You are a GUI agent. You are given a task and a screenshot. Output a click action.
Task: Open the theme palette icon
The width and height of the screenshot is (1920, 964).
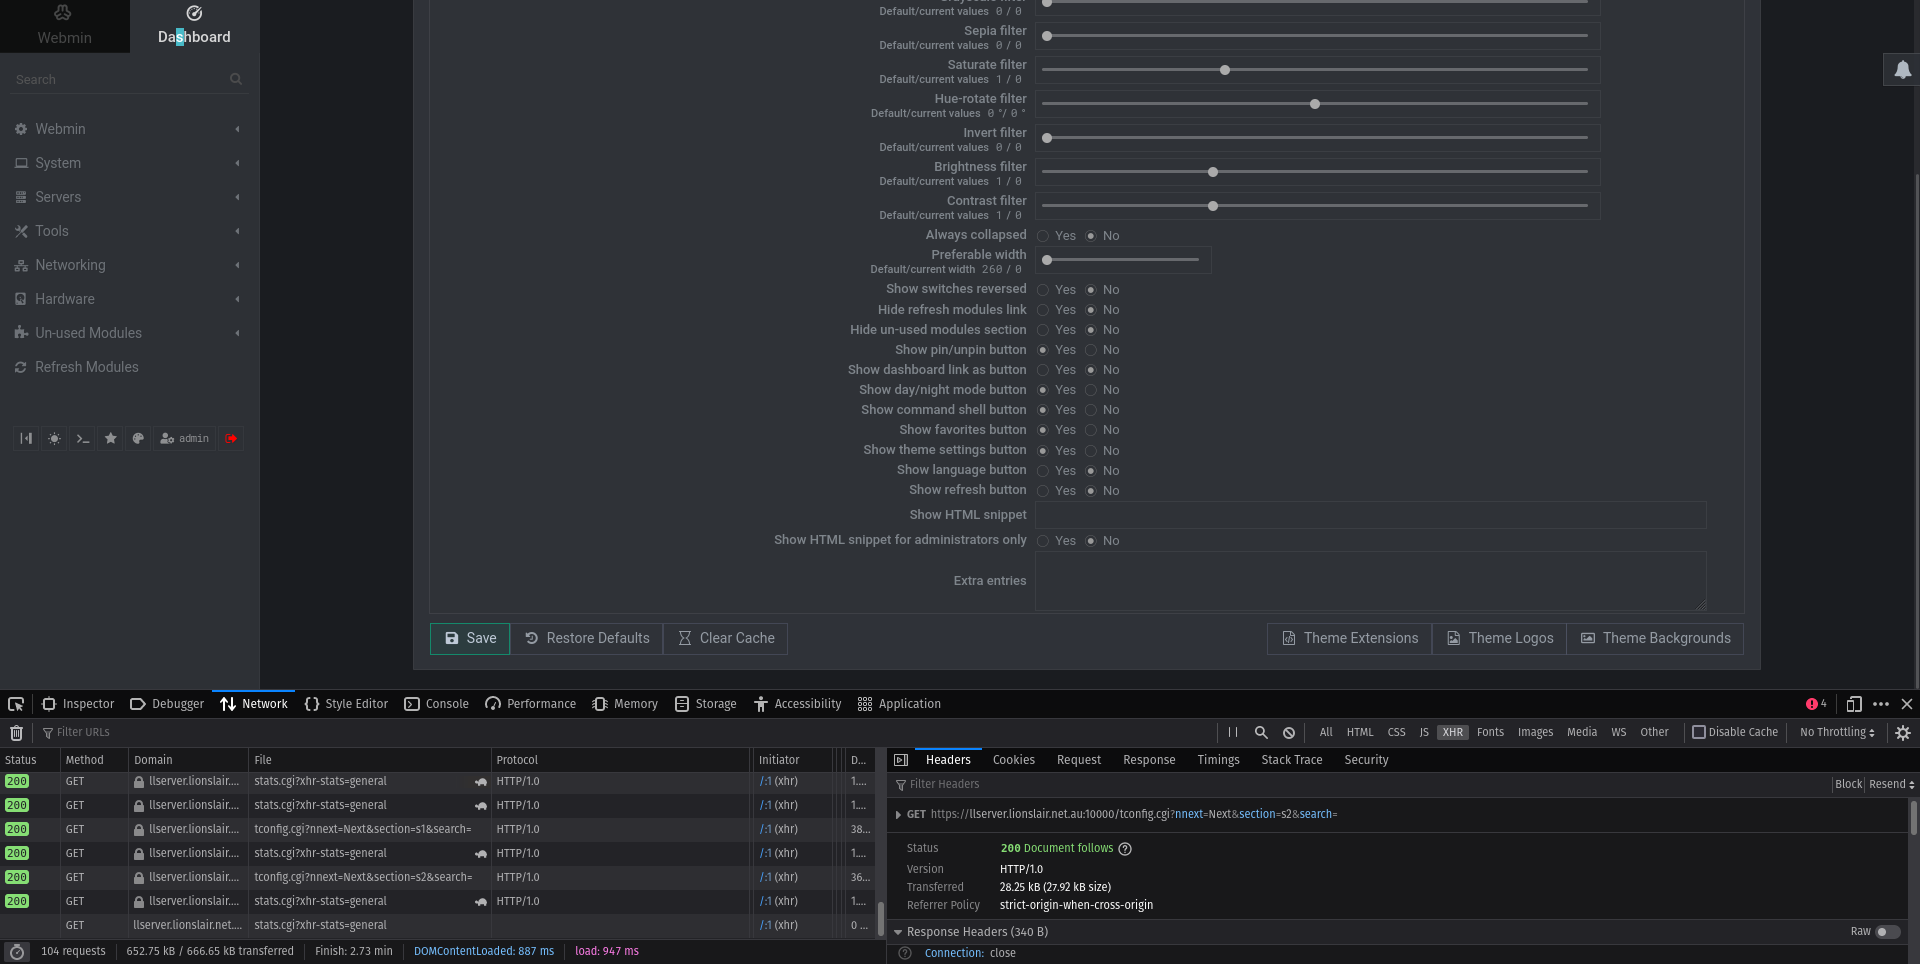tap(138, 438)
